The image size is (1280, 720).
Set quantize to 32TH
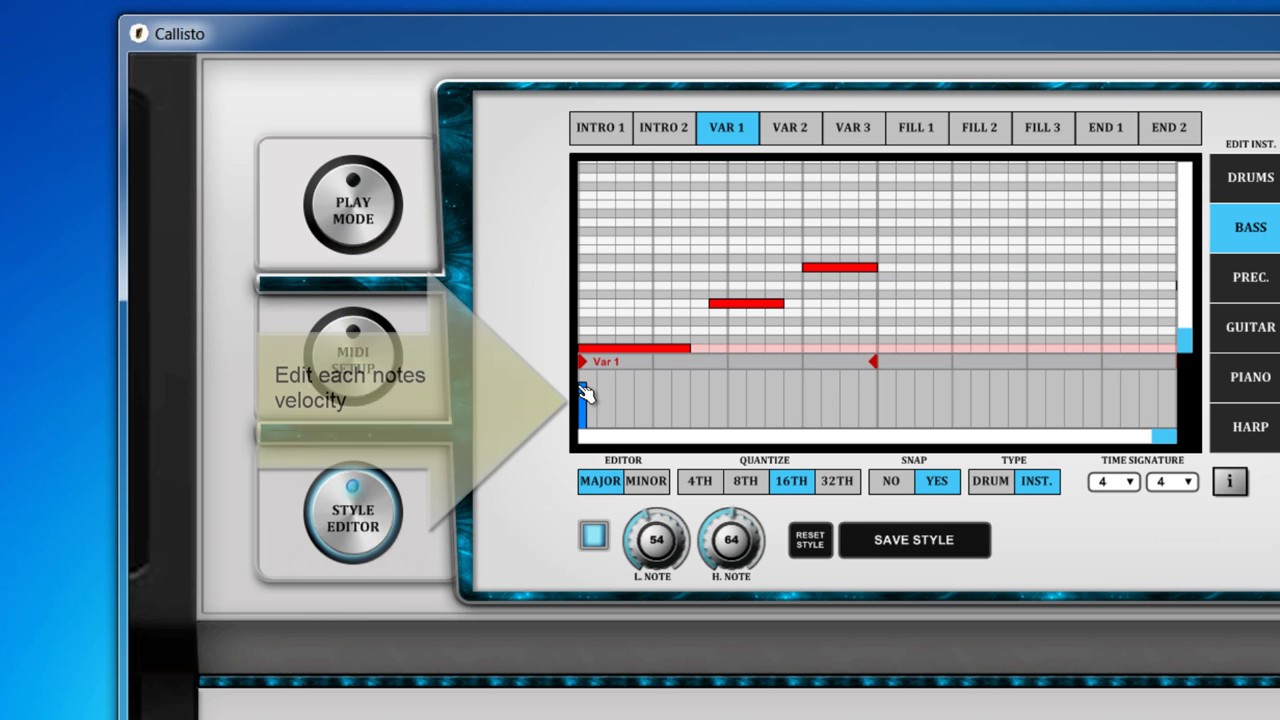click(x=837, y=481)
